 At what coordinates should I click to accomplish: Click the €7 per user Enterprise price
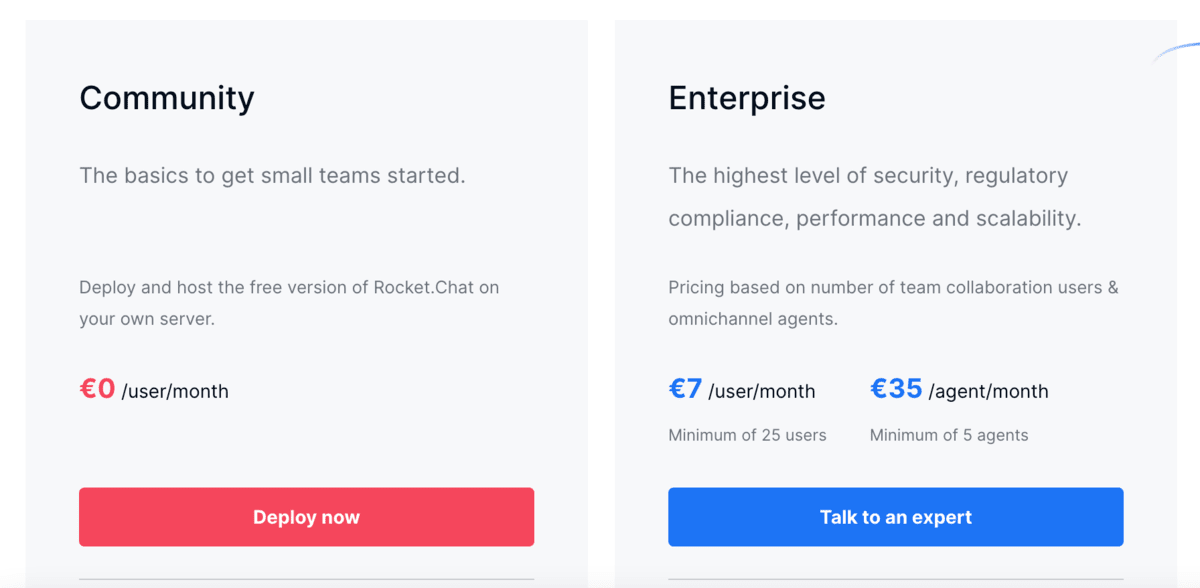(x=684, y=389)
